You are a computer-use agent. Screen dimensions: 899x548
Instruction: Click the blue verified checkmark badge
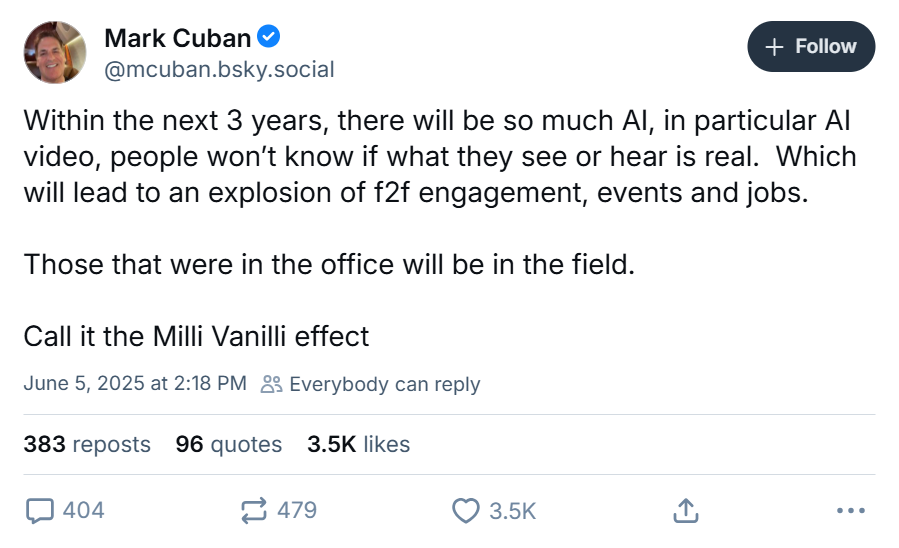(269, 38)
